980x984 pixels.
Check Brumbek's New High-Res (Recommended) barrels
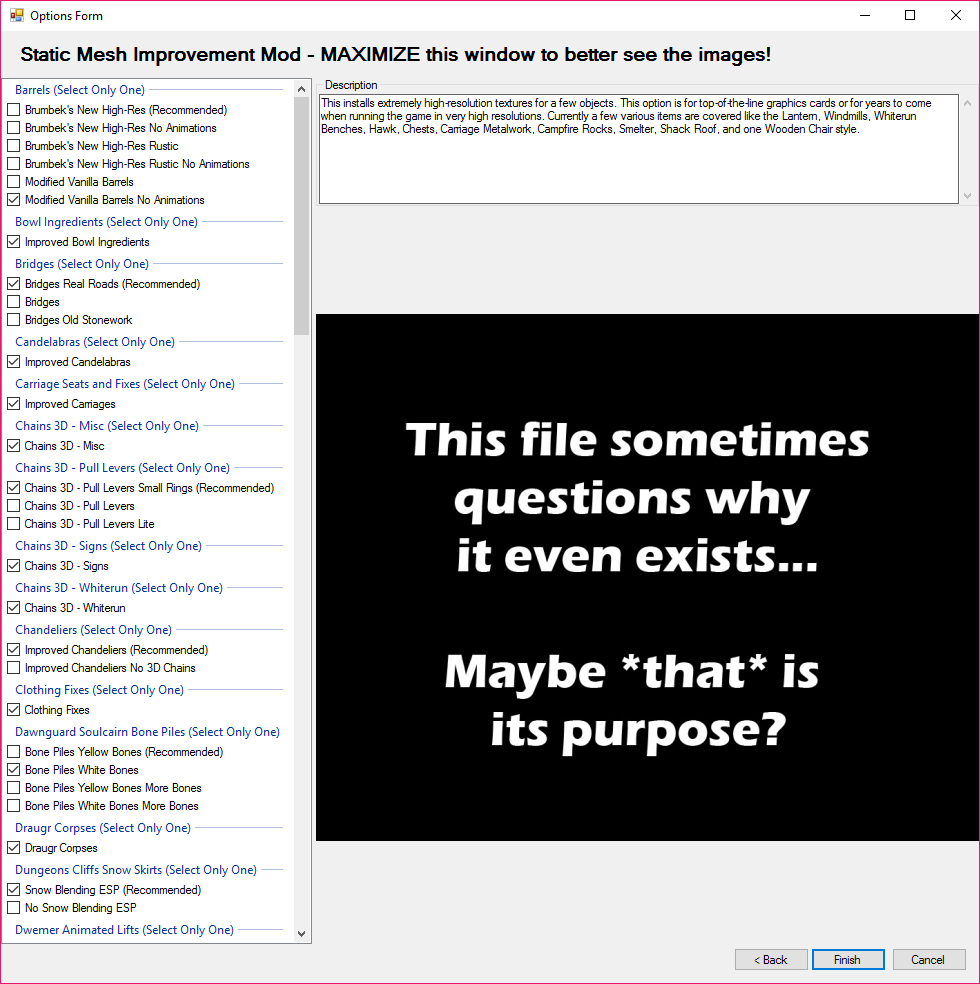[13, 110]
